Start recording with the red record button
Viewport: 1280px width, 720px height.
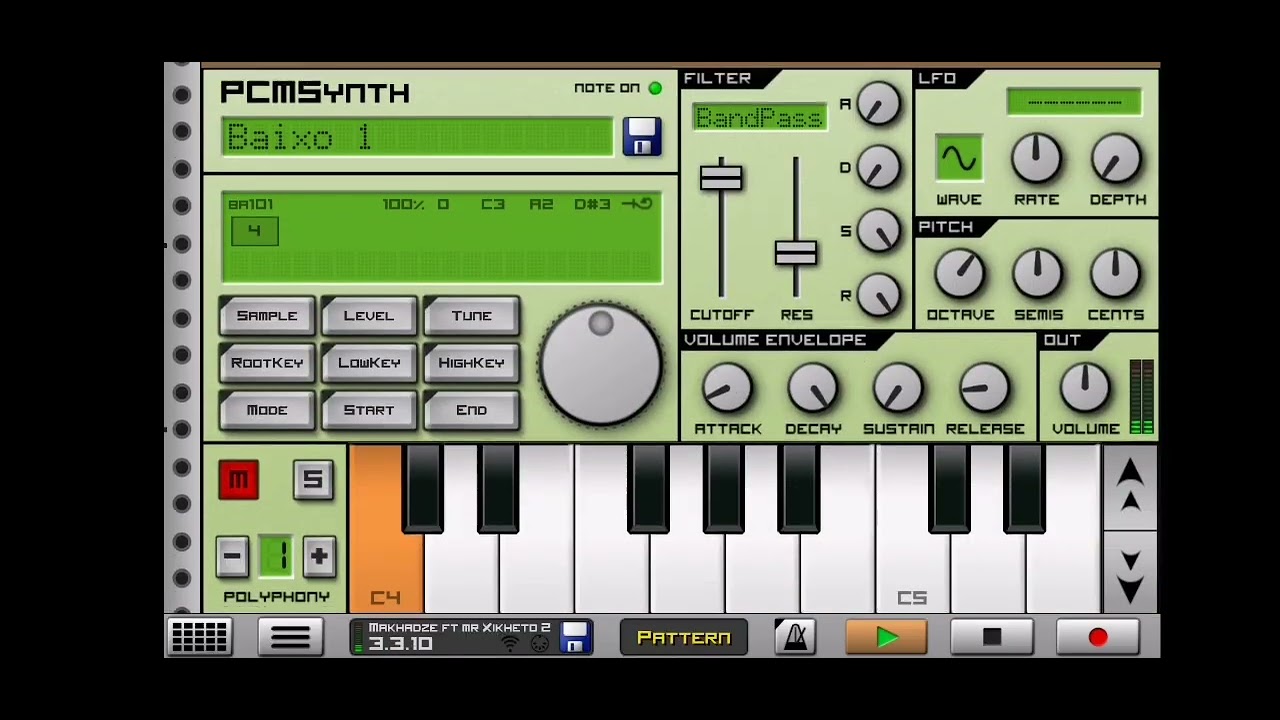pos(1097,637)
